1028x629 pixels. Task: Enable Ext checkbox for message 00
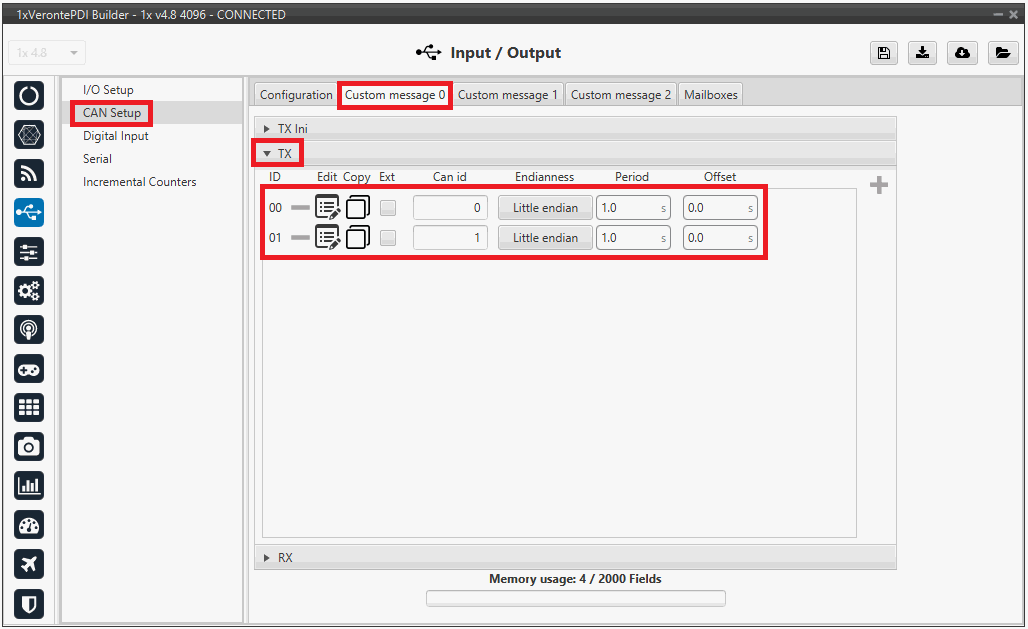click(388, 208)
